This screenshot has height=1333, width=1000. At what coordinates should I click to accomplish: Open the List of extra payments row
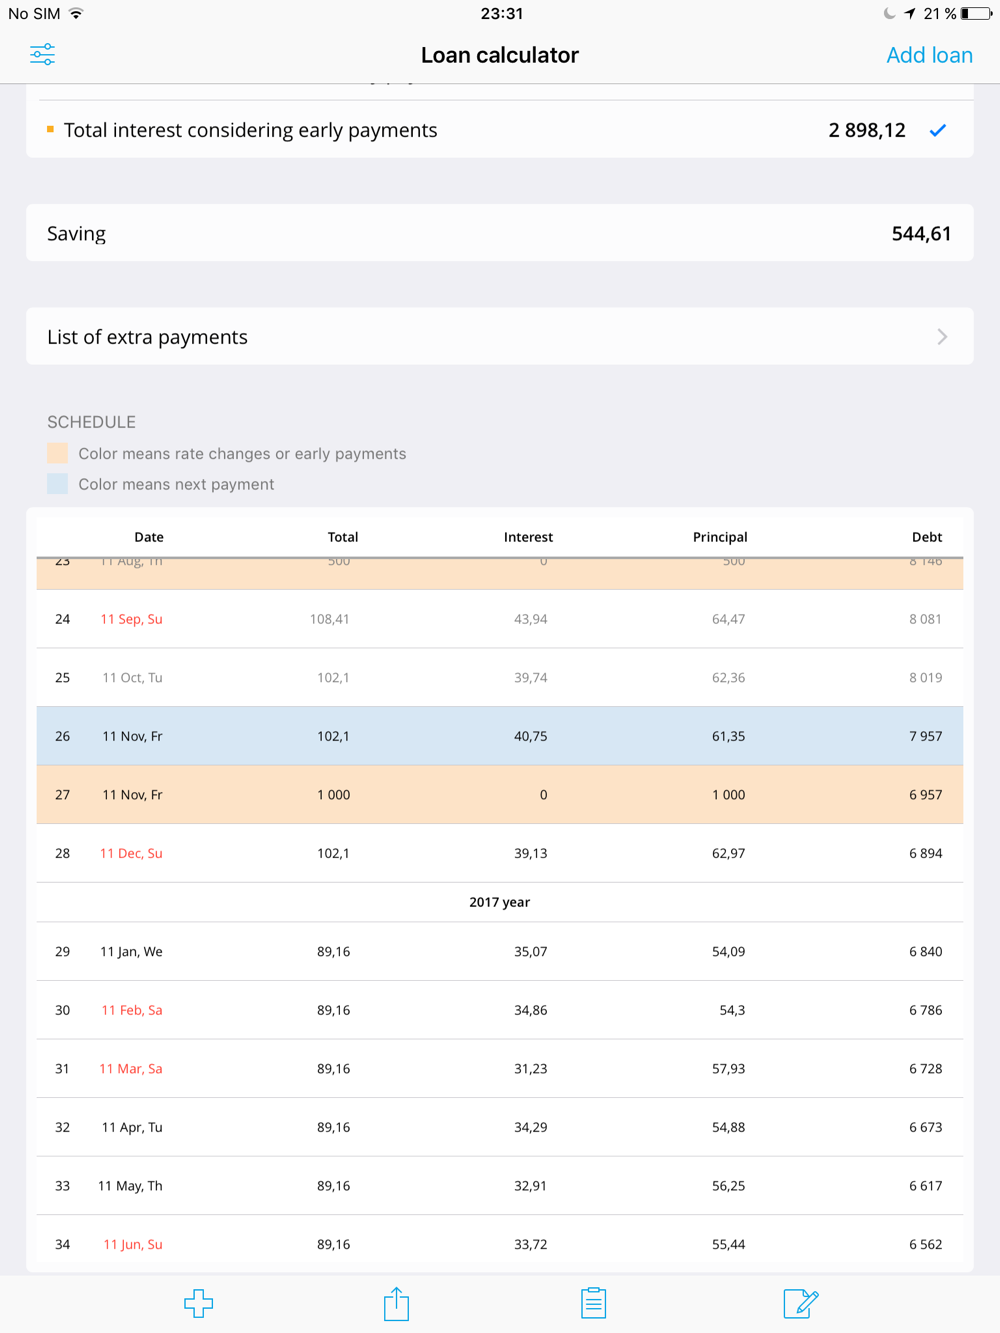click(499, 337)
